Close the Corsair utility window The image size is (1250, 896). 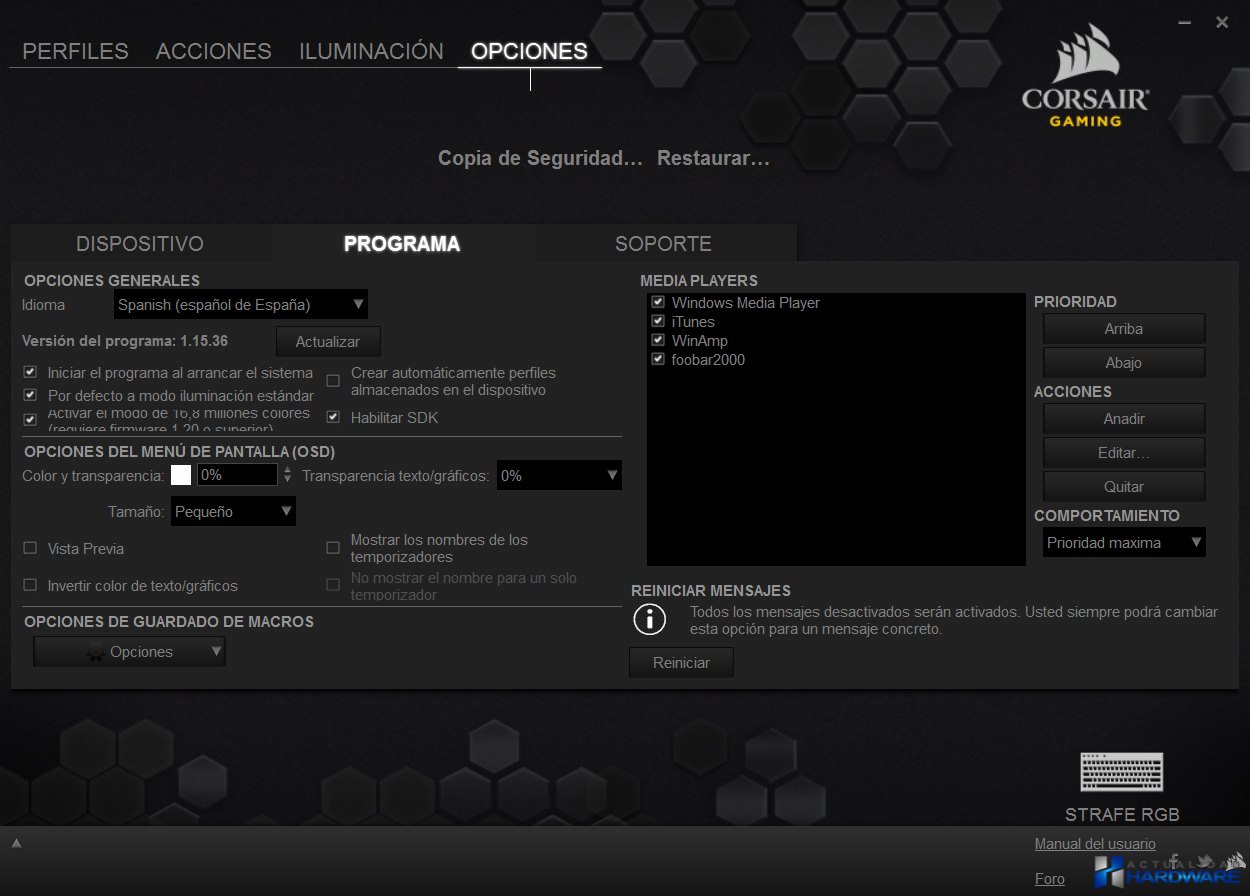1222,22
